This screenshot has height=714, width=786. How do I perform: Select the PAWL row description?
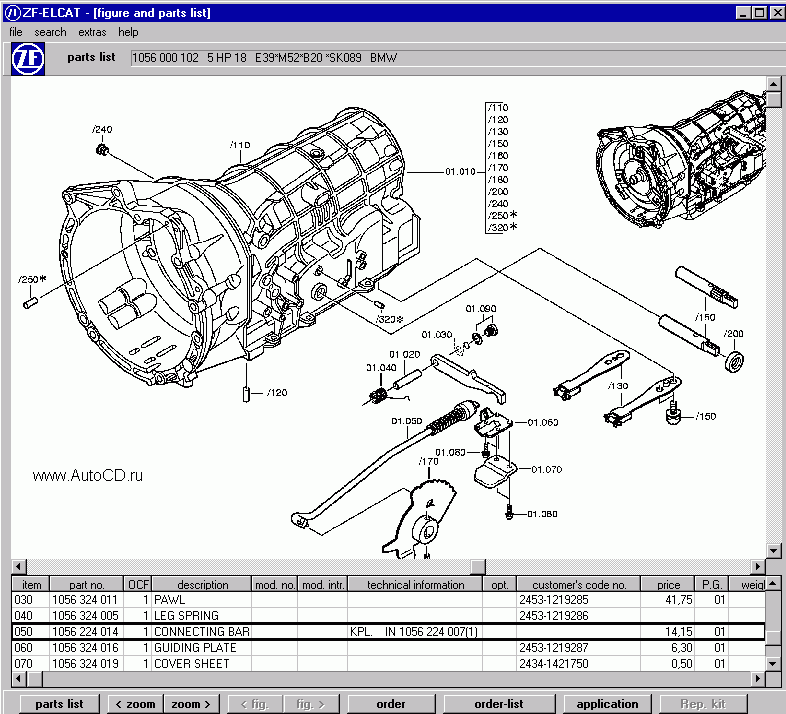point(169,600)
